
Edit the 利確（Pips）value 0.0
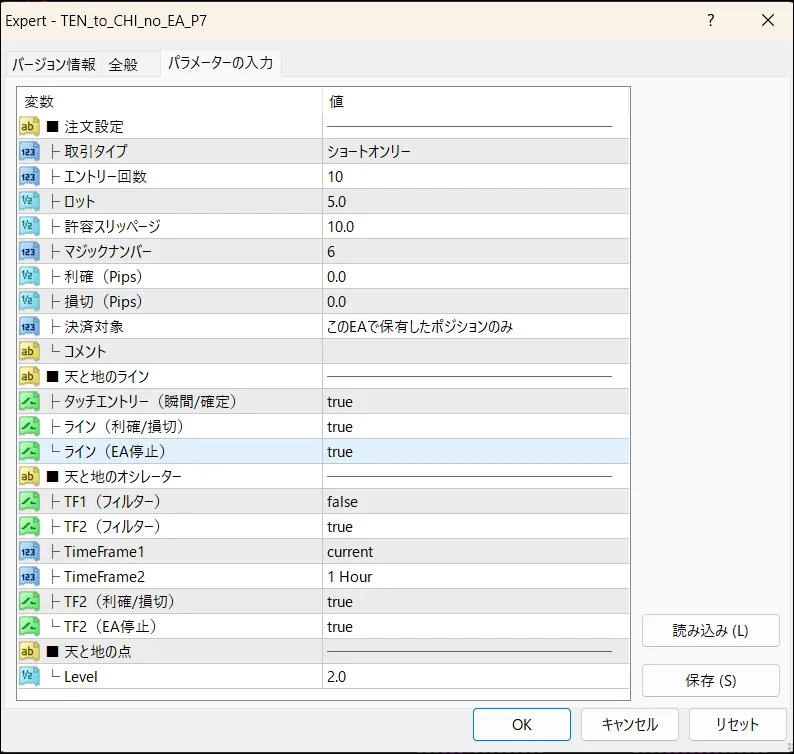click(x=475, y=276)
